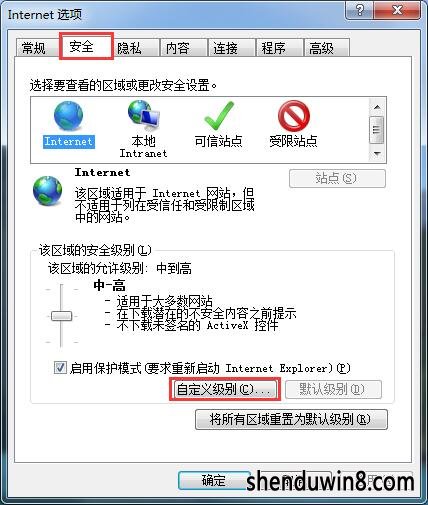Toggle the 启用保护模式 checkbox
This screenshot has width=428, height=505.
click(x=60, y=368)
